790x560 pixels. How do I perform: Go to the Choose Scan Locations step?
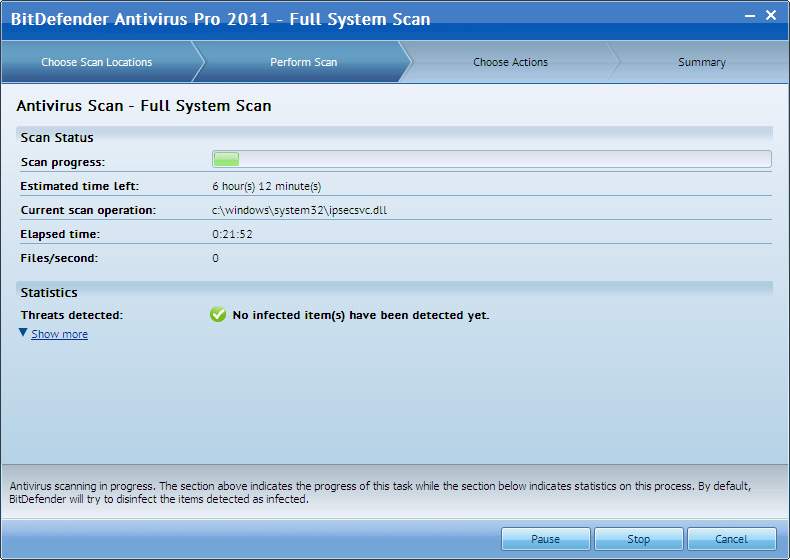(x=97, y=62)
